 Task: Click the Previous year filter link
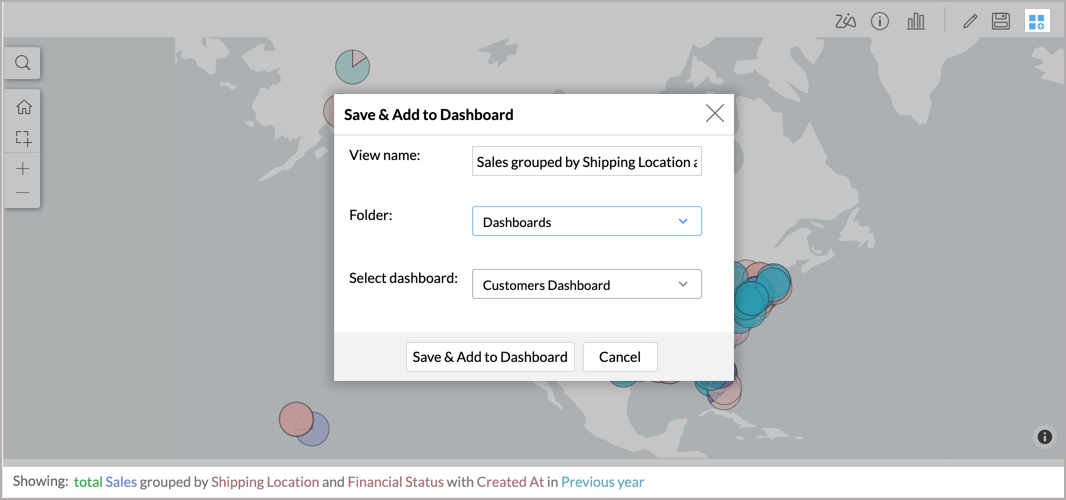coord(602,482)
